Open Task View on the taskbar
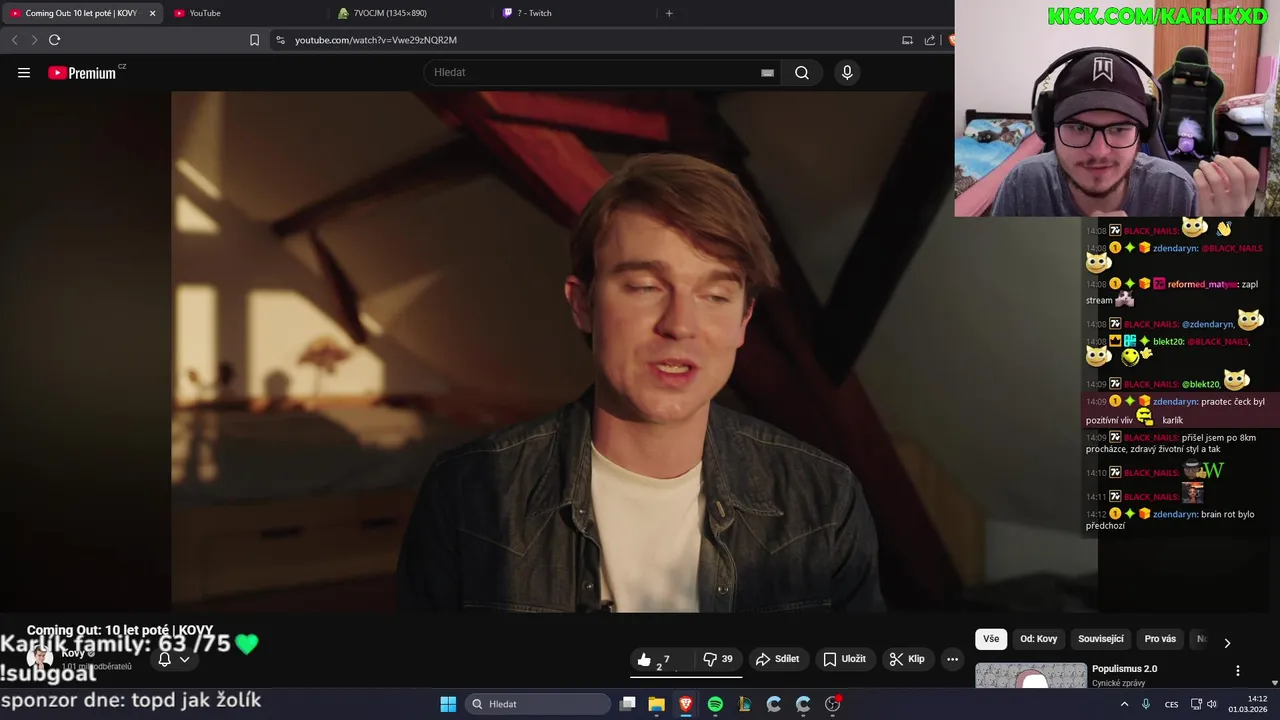Image resolution: width=1280 pixels, height=720 pixels. coord(627,704)
